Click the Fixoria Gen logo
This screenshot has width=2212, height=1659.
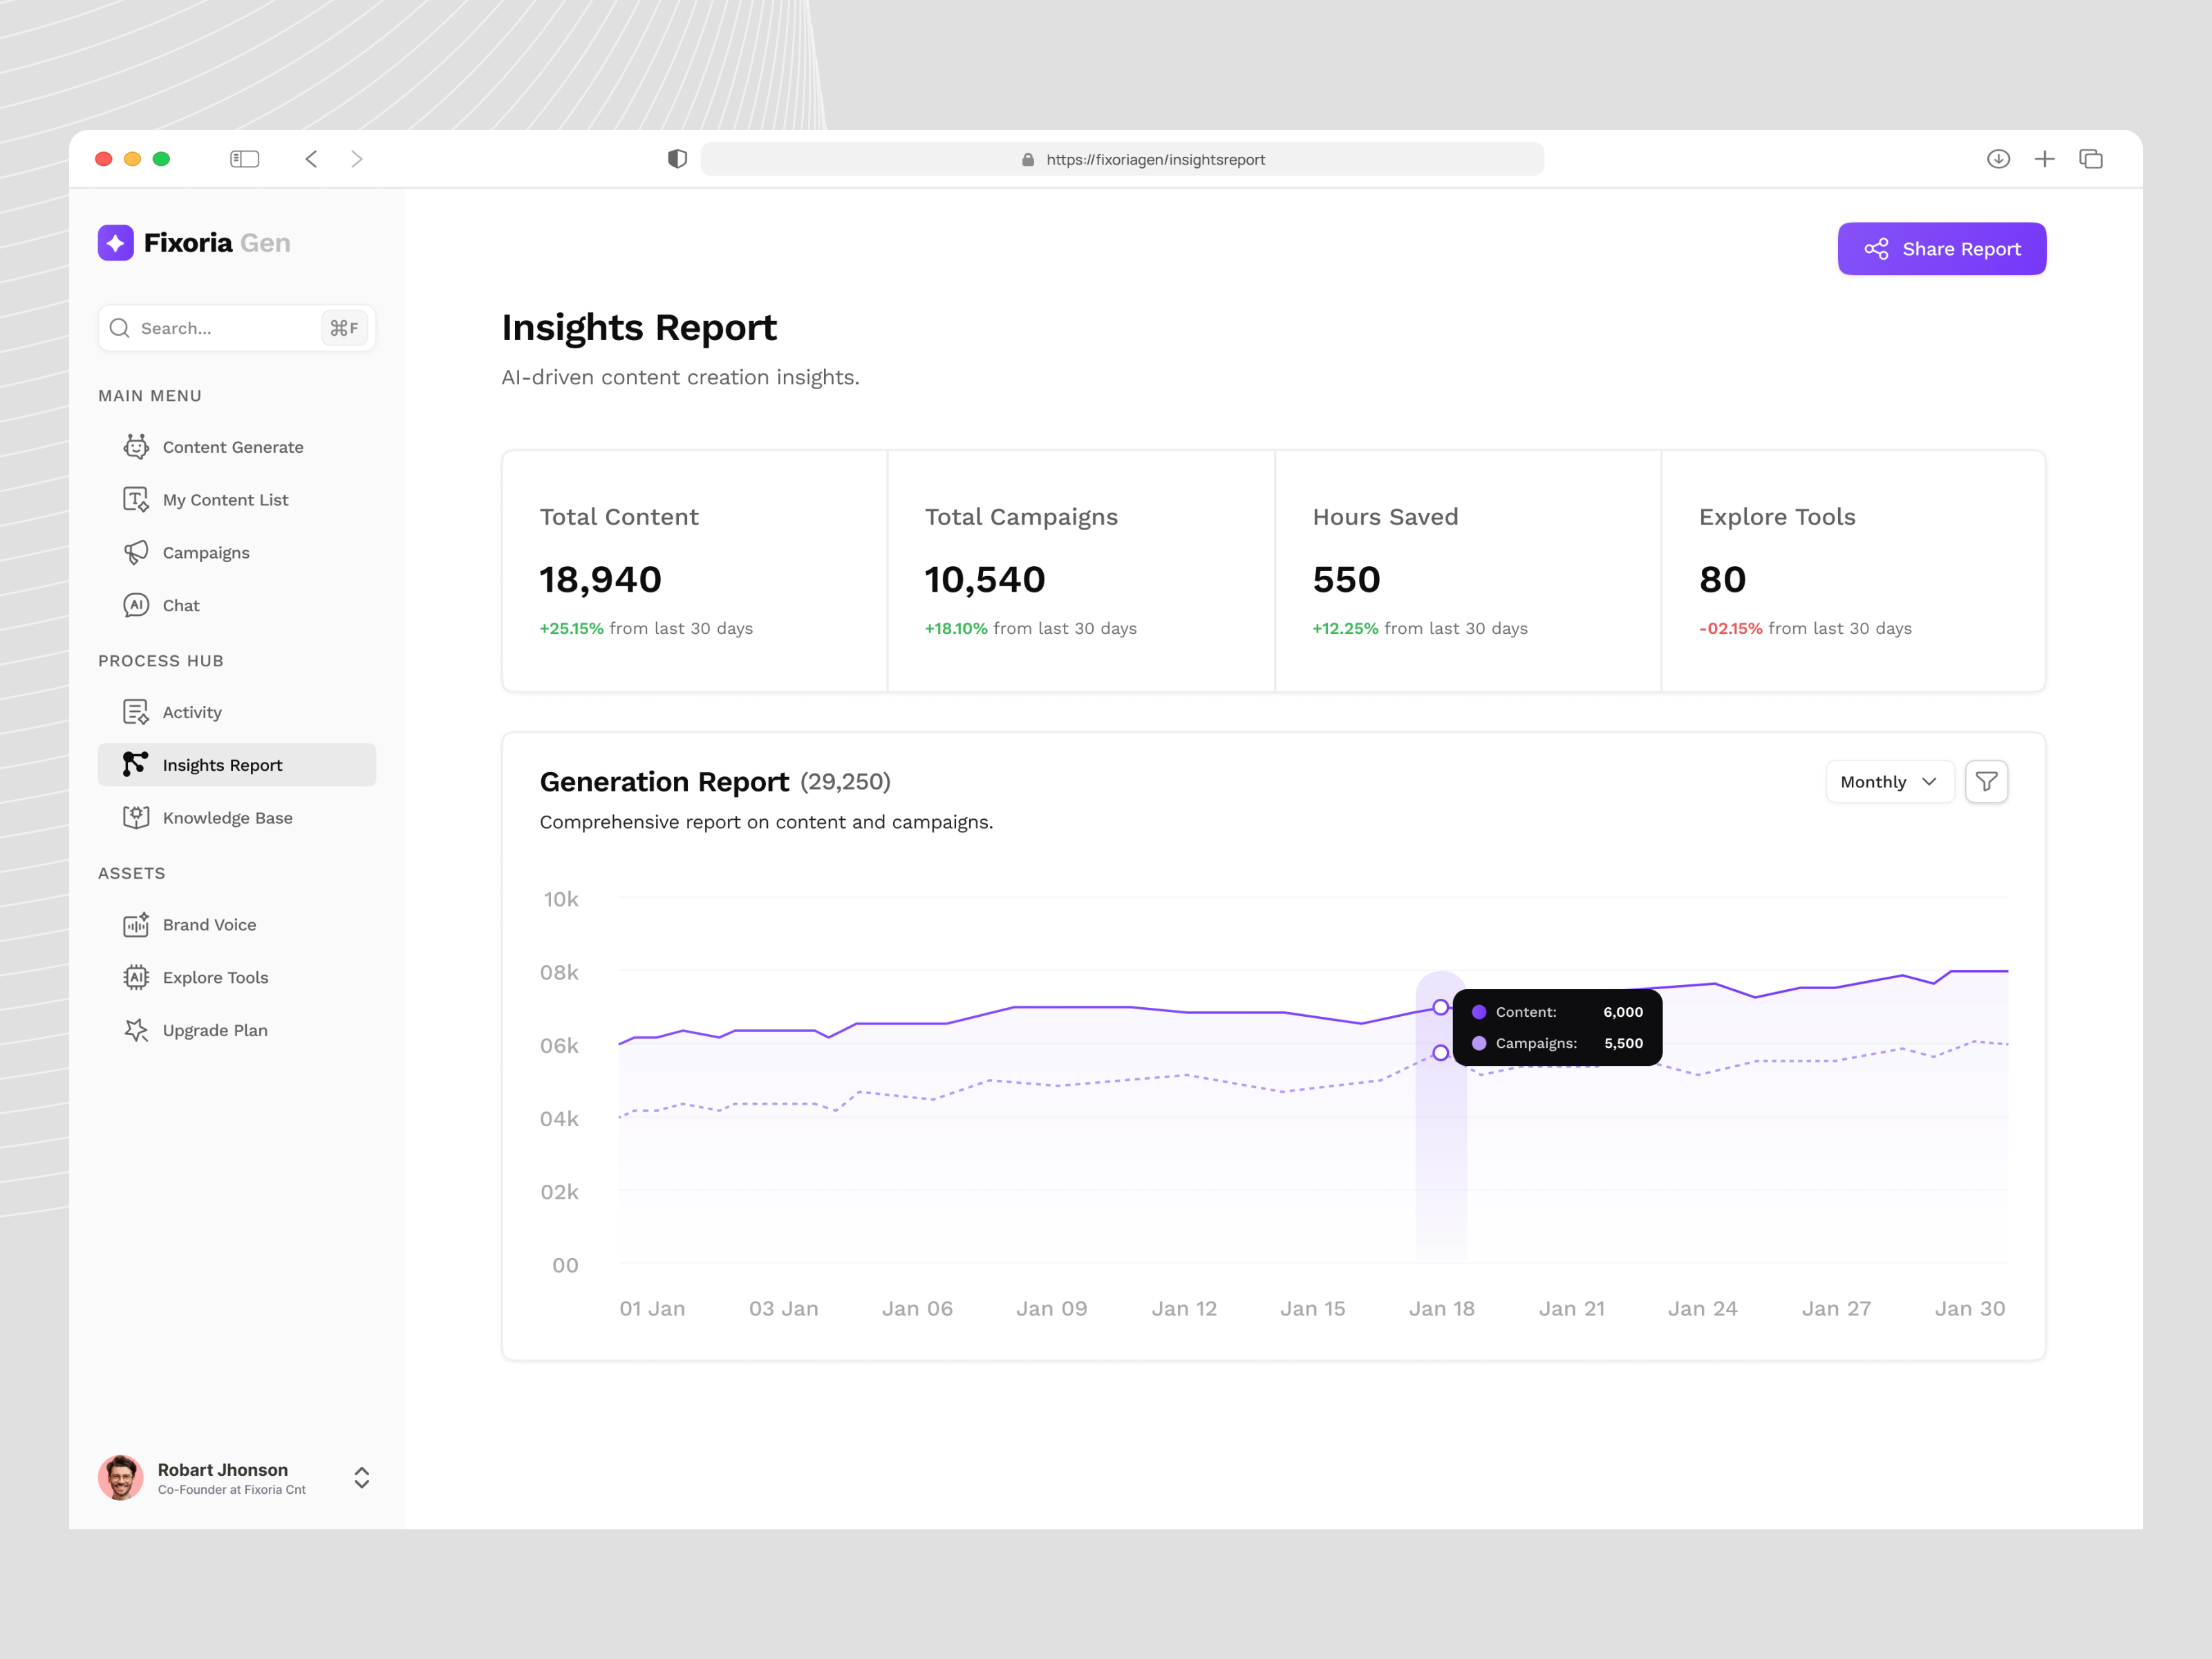(193, 242)
